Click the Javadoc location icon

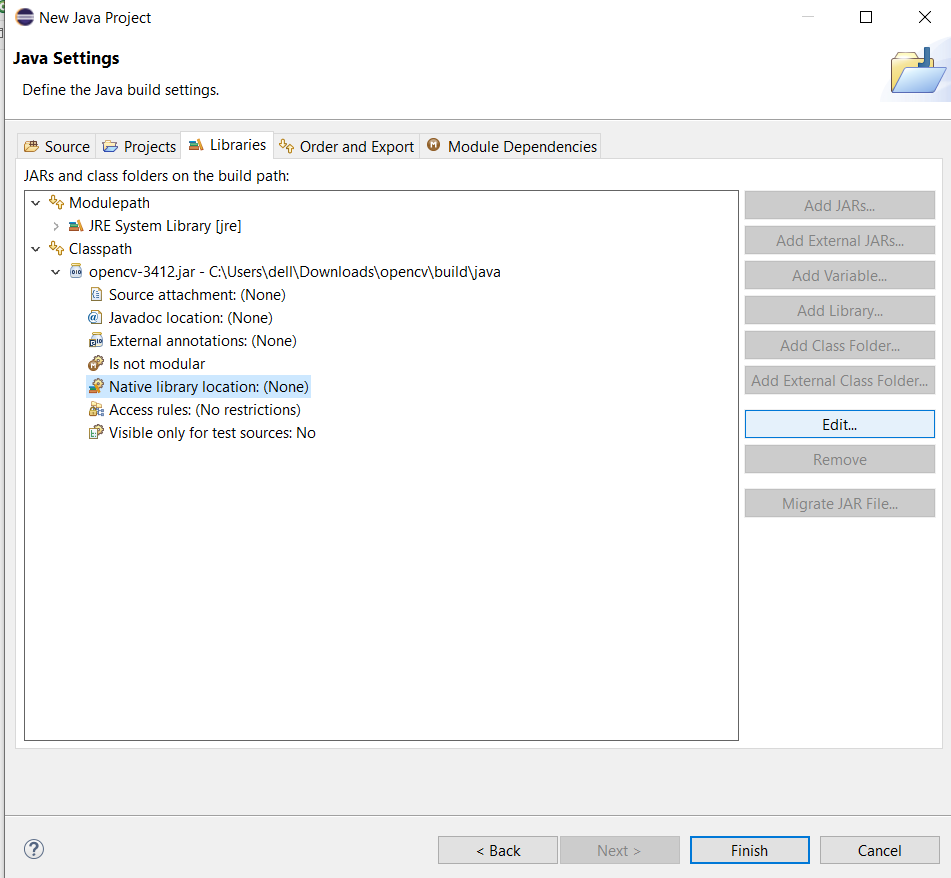click(x=96, y=318)
